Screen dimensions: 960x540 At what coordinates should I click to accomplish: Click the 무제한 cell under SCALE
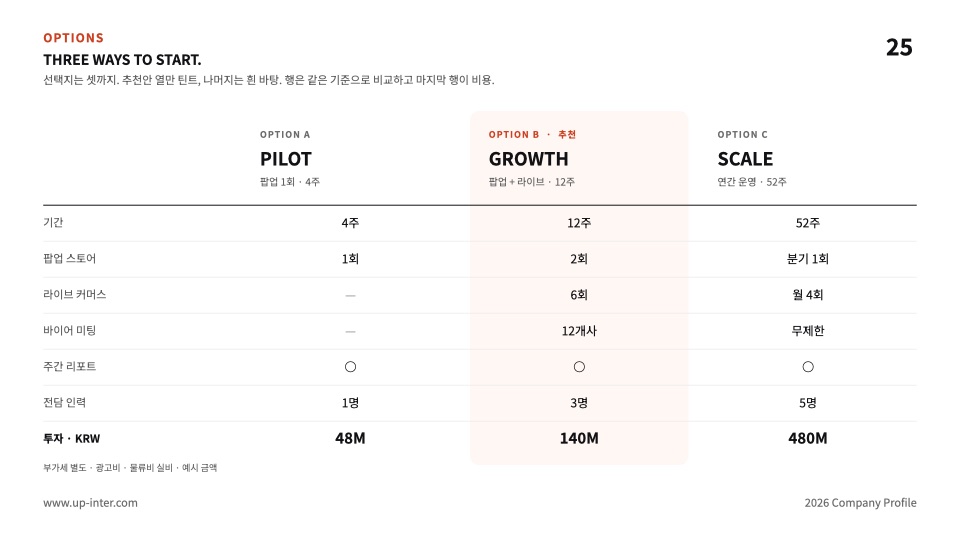click(808, 331)
